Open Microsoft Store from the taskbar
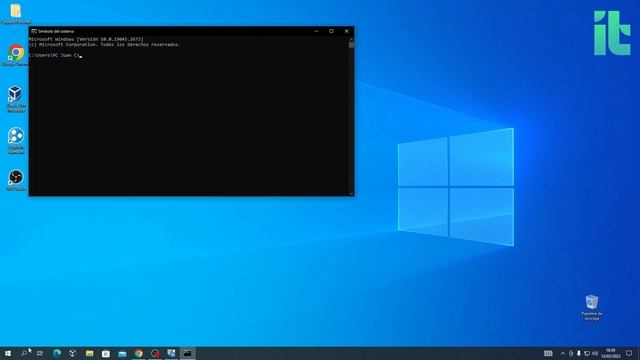This screenshot has height=360, width=640. [x=106, y=353]
